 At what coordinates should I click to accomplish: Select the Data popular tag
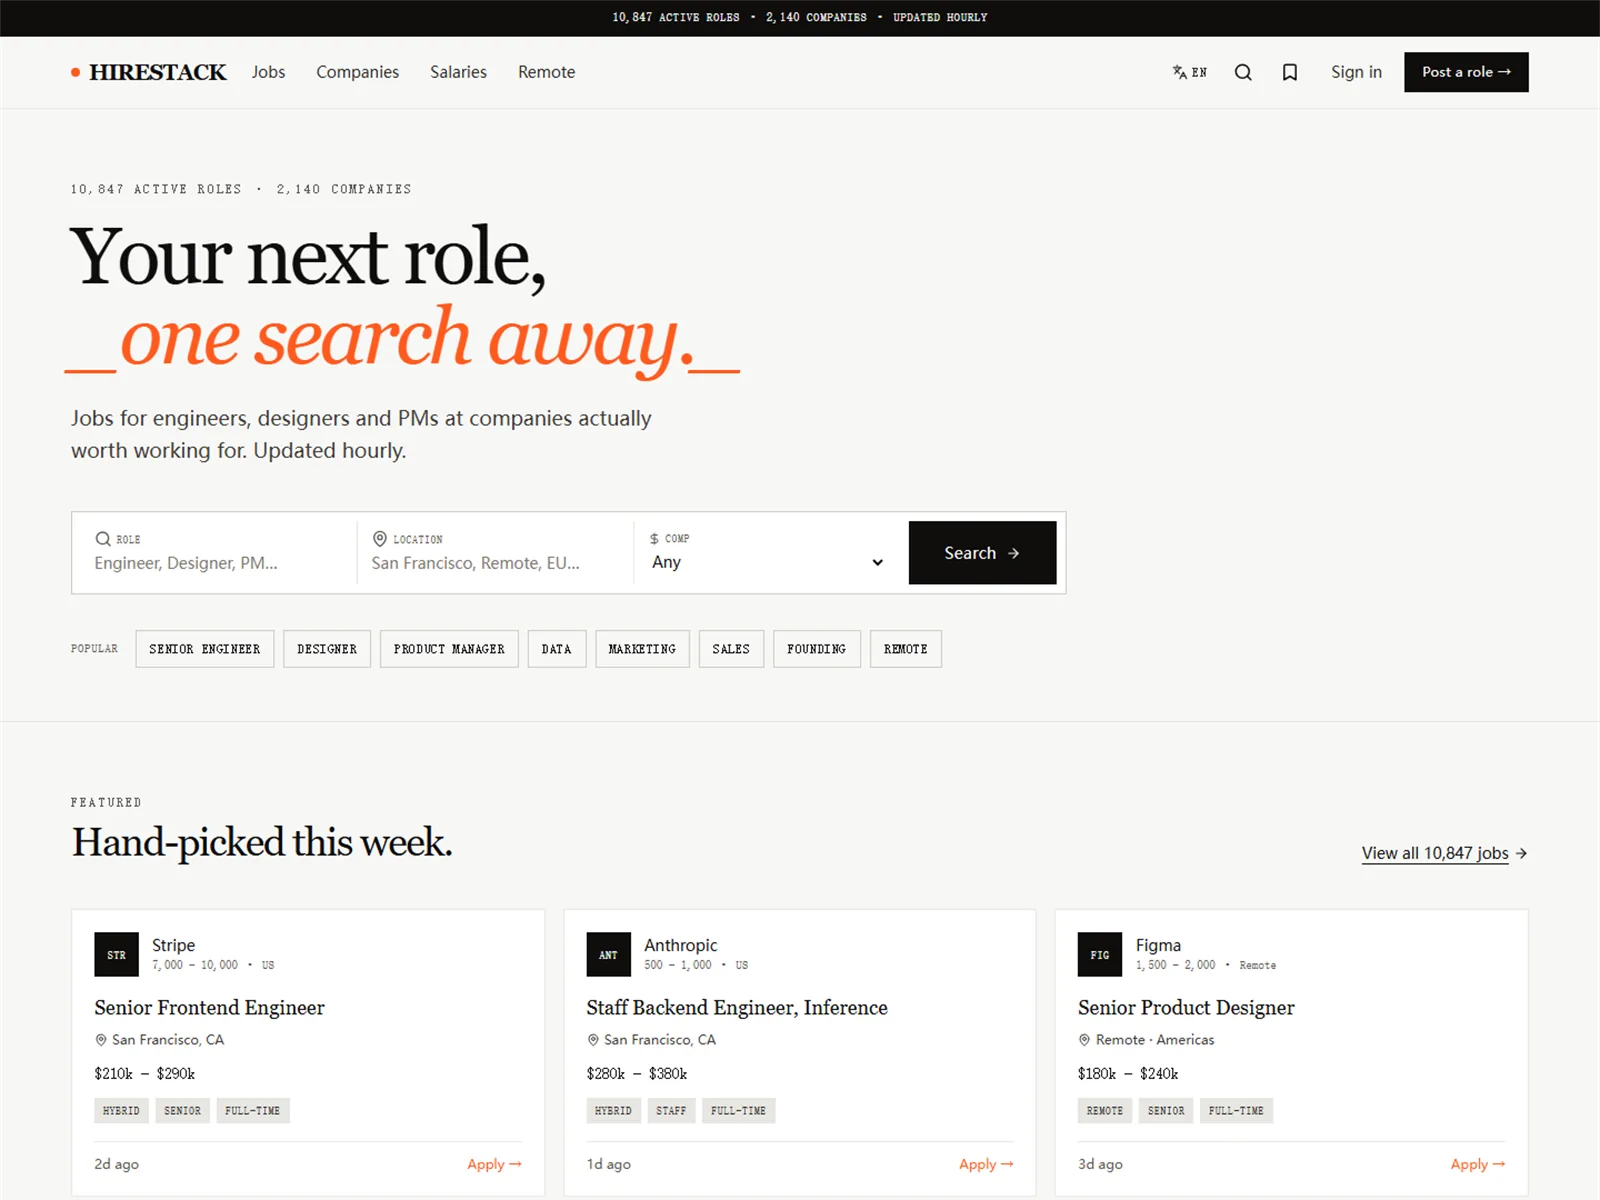tap(557, 649)
